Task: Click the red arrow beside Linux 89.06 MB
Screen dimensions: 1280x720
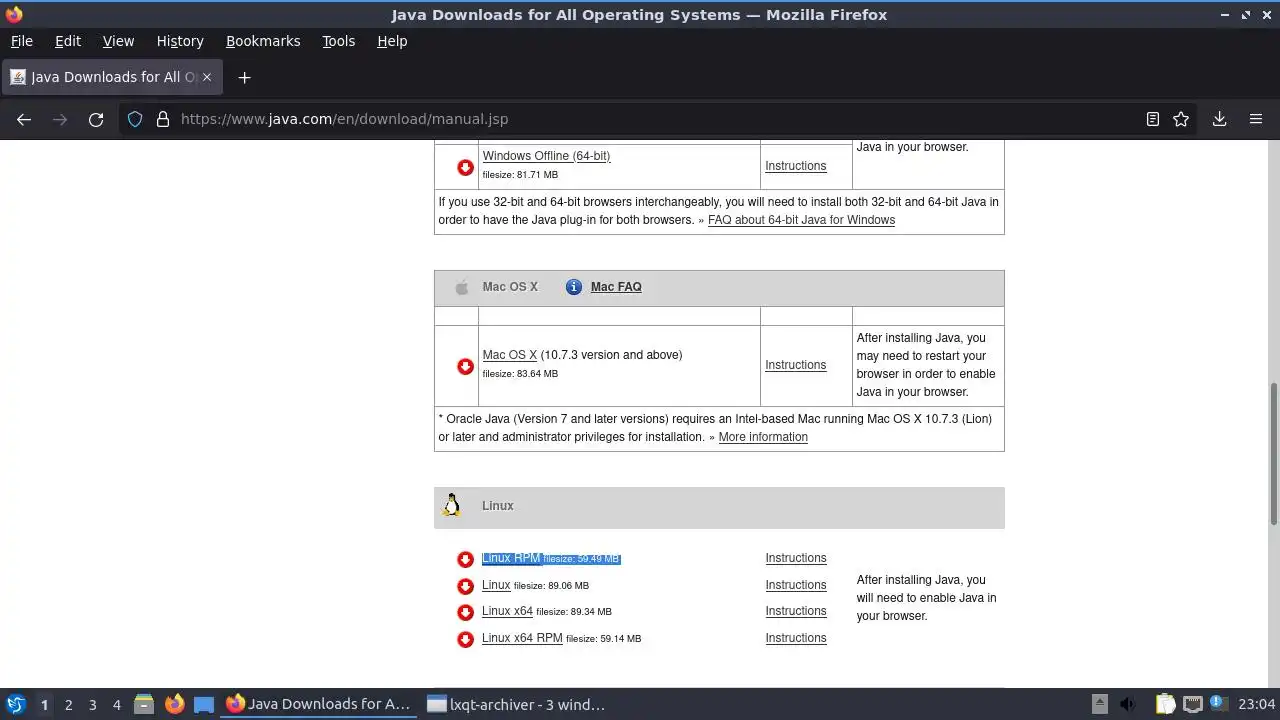Action: [465, 586]
